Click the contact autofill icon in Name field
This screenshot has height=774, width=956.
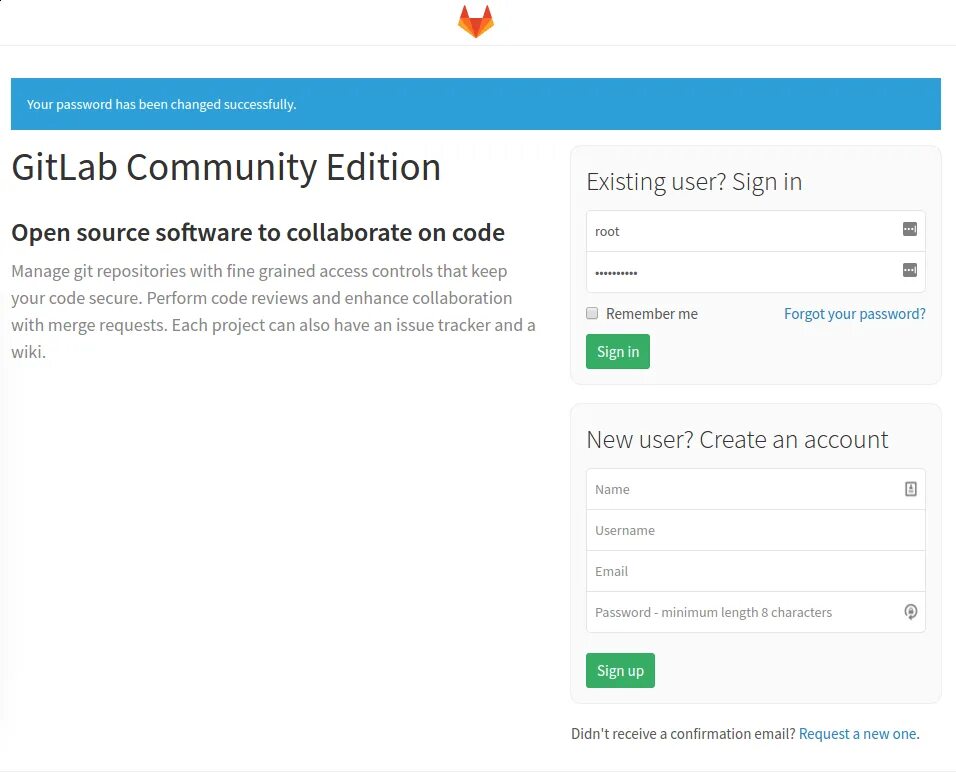[910, 489]
